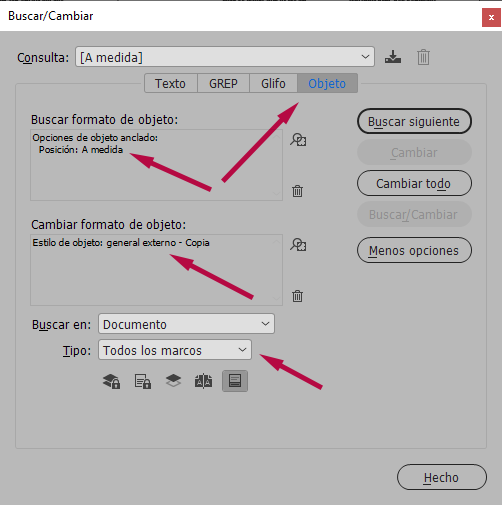Click the Cambiar todo button
The image size is (502, 505).
coord(414,183)
